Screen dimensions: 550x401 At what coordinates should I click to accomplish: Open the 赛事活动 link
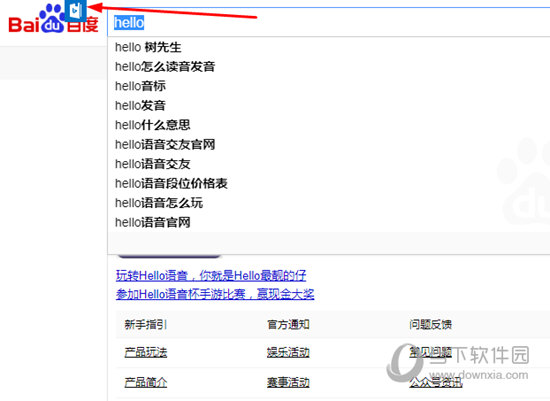pos(288,382)
